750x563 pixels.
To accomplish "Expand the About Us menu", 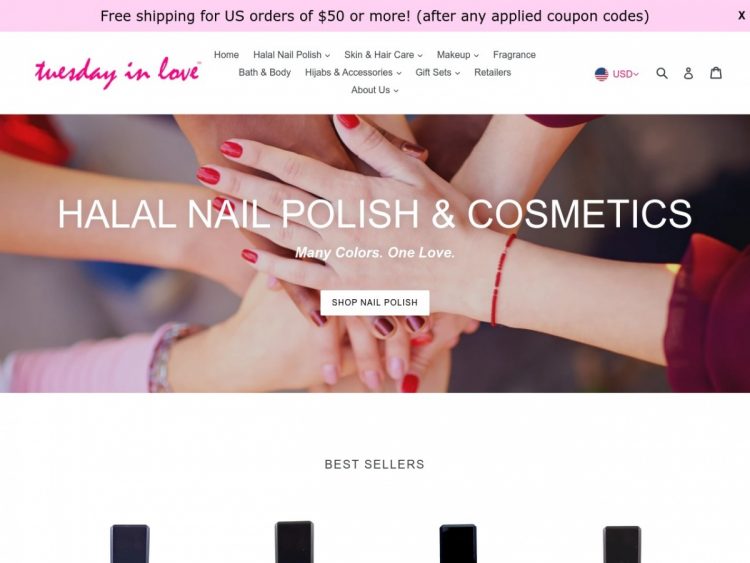I will point(375,90).
